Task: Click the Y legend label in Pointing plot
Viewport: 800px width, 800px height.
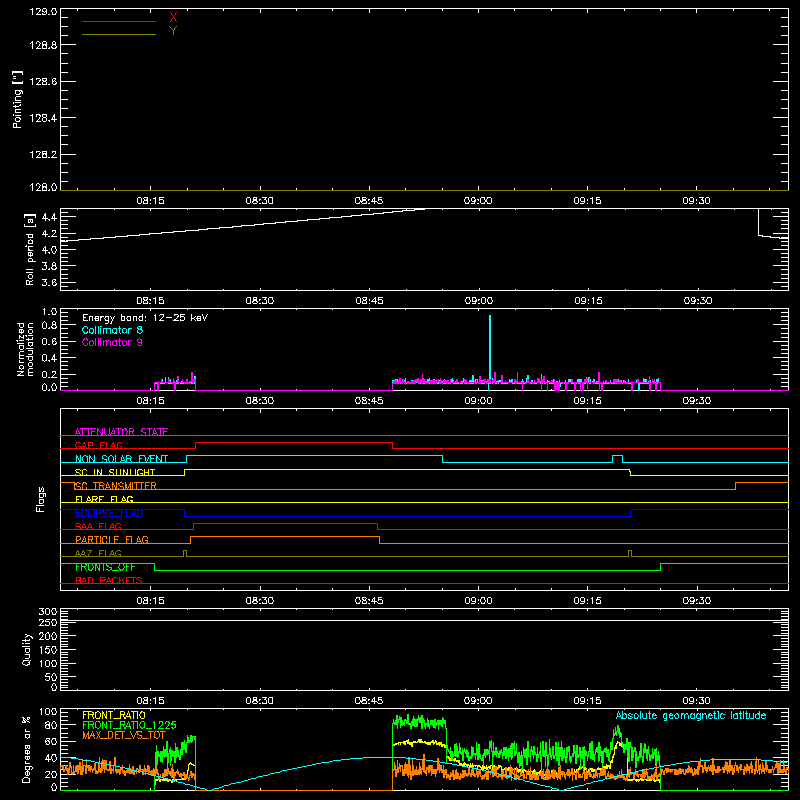Action: [x=173, y=31]
